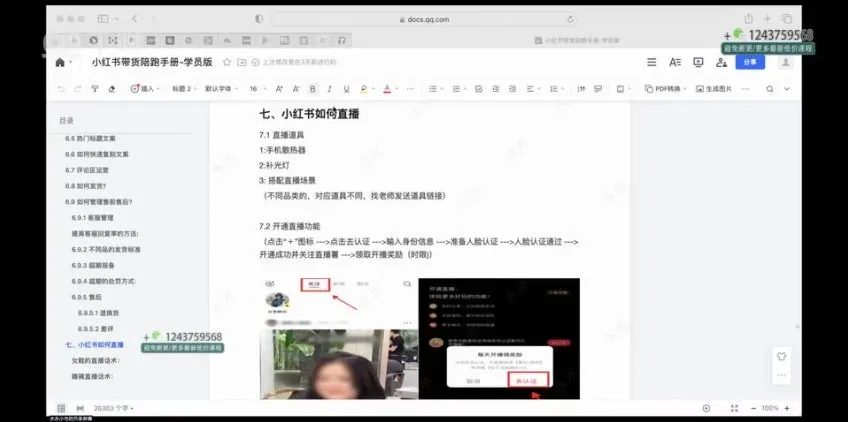Click the home icon in document header

60,62
